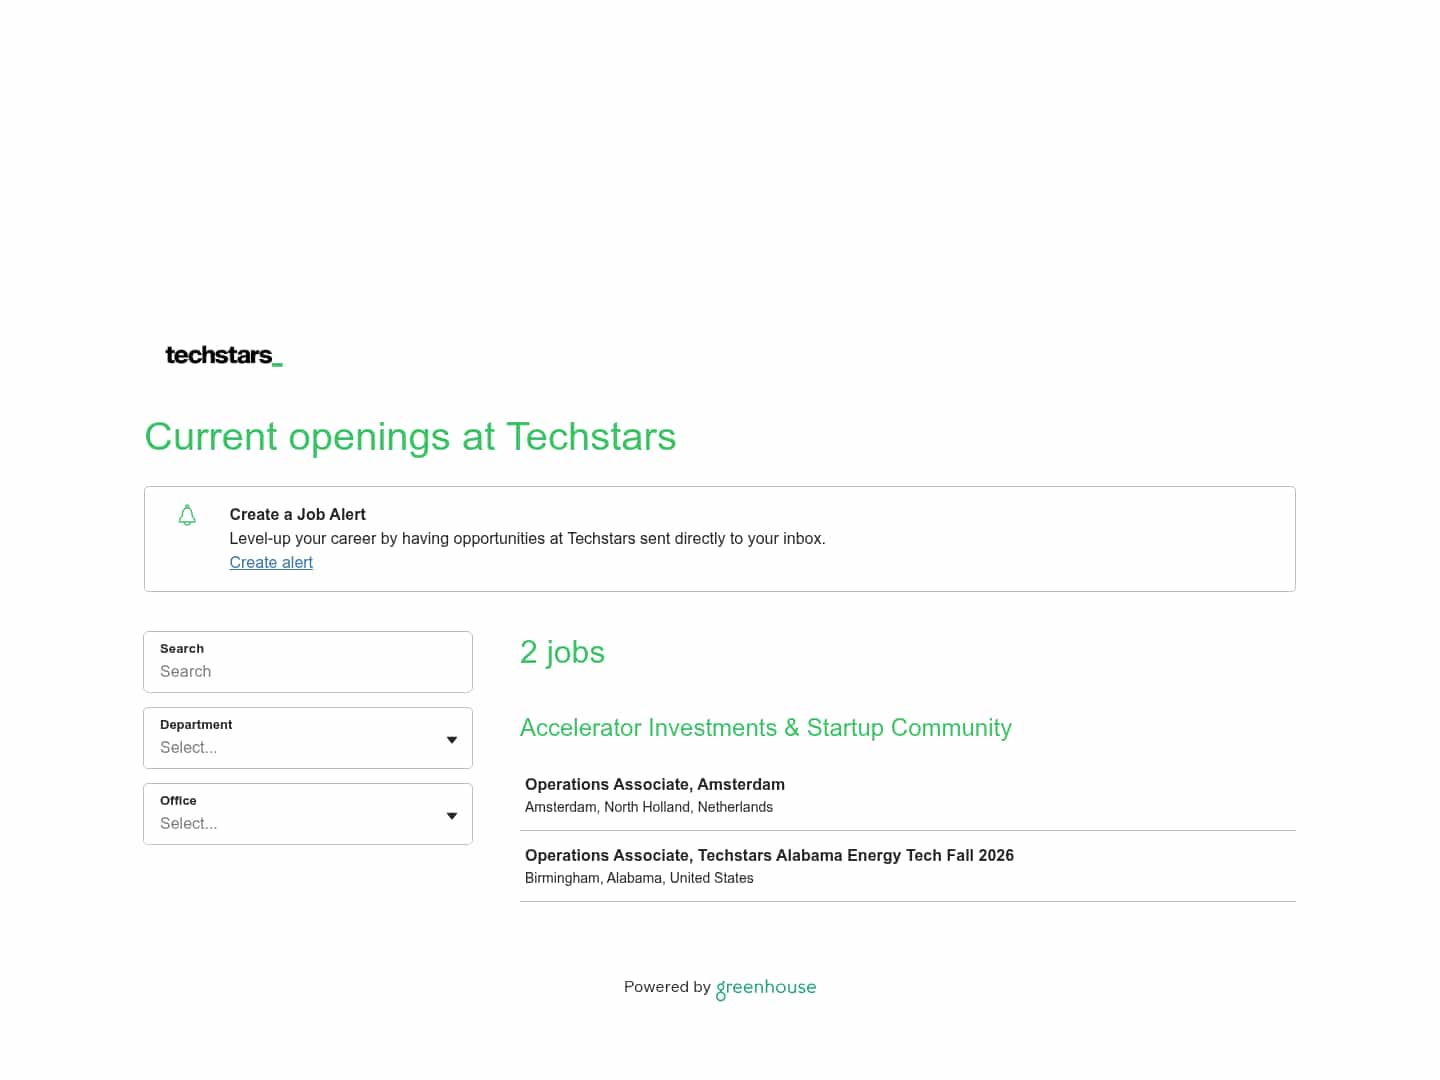Screen dimensions: 1440x1080
Task: Click Accelerator Investments & Startup Community heading
Action: coord(766,727)
